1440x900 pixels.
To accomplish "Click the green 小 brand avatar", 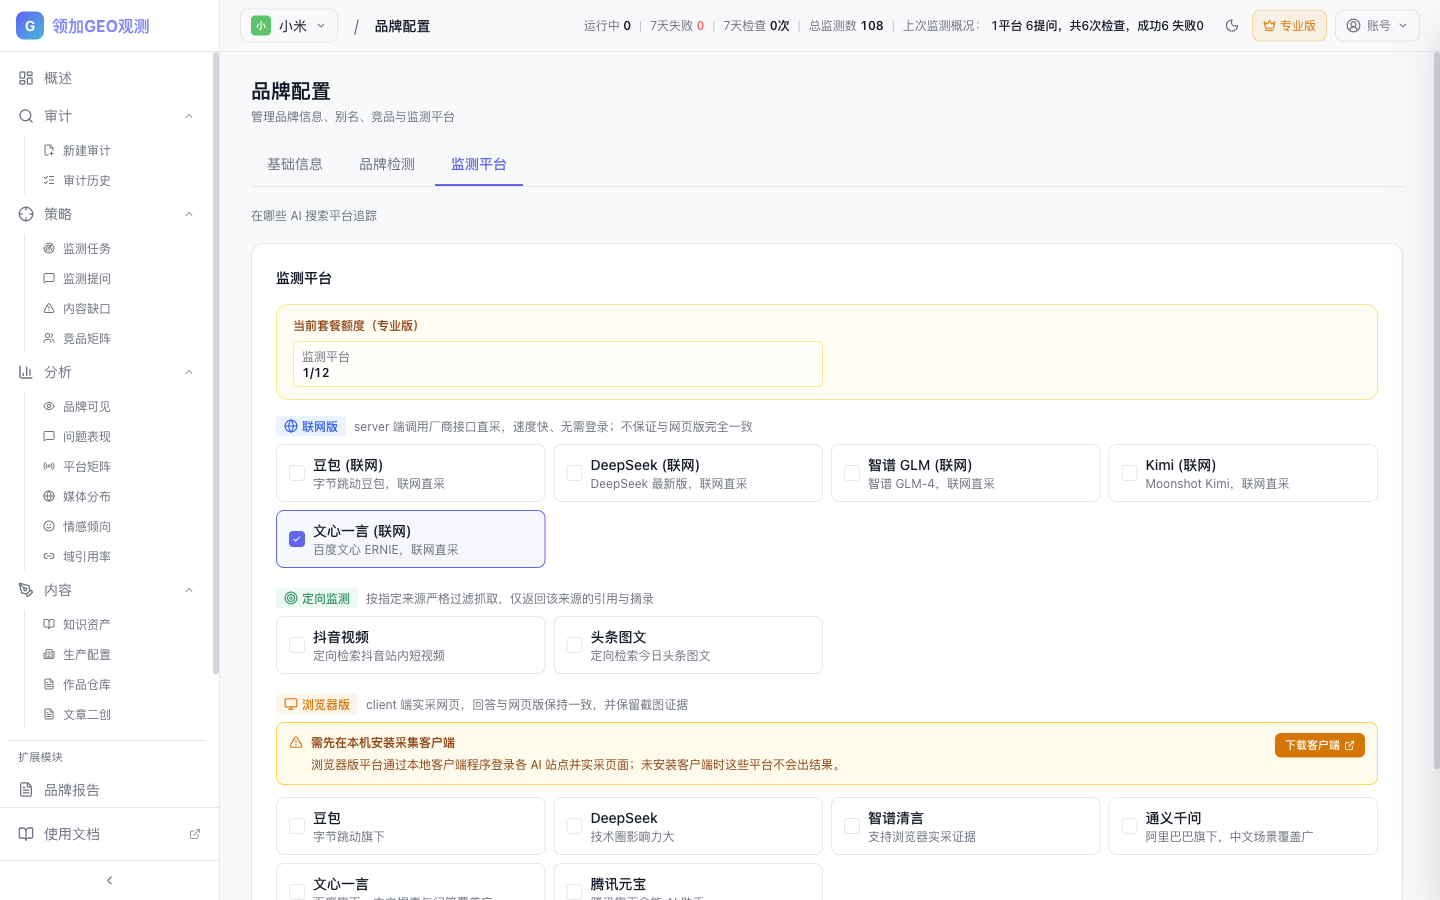I will (261, 26).
